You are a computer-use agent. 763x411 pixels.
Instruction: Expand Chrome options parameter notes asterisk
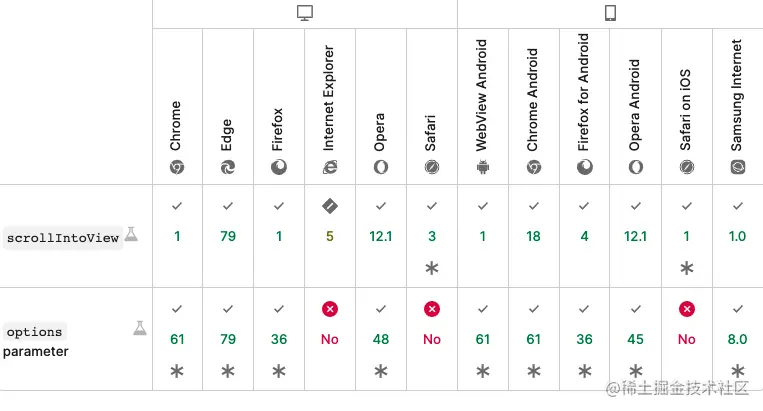coord(177,371)
